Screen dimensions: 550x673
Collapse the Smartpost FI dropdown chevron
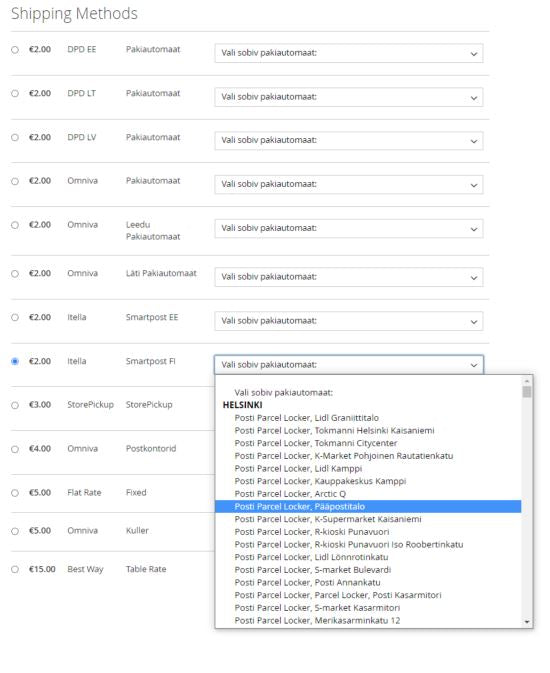(474, 365)
